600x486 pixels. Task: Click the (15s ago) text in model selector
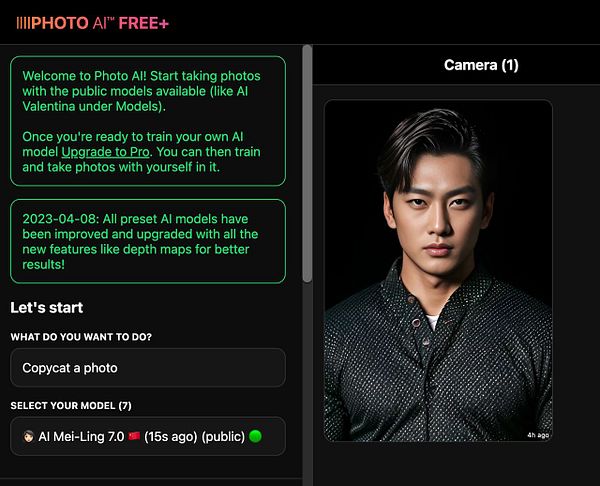tap(171, 436)
